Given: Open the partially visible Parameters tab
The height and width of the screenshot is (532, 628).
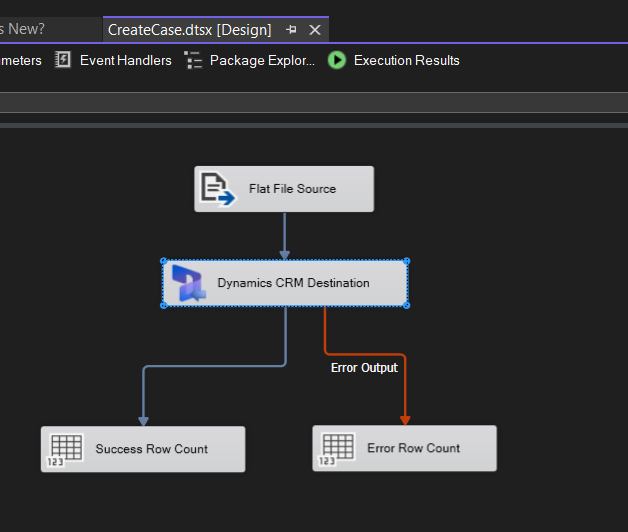Looking at the screenshot, I should click(20, 60).
